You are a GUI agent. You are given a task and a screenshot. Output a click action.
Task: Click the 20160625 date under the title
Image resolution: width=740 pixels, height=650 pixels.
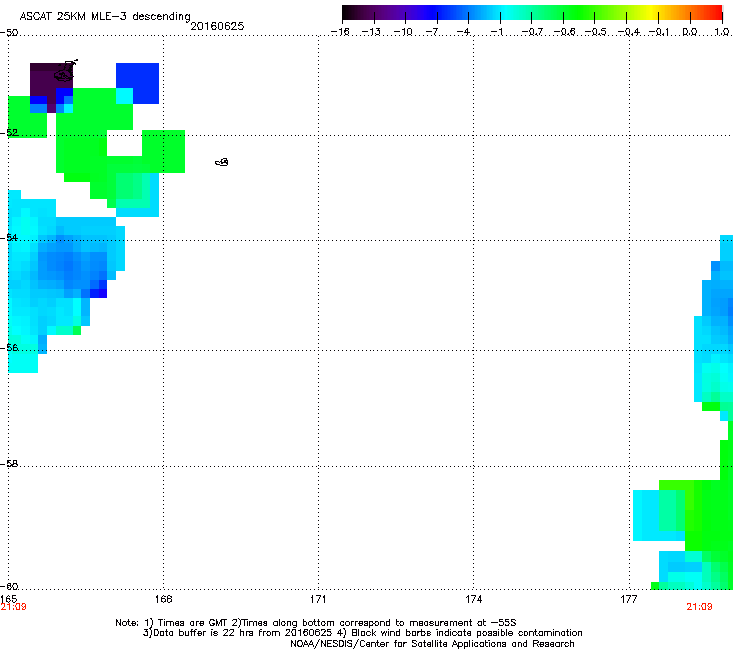click(x=217, y=26)
